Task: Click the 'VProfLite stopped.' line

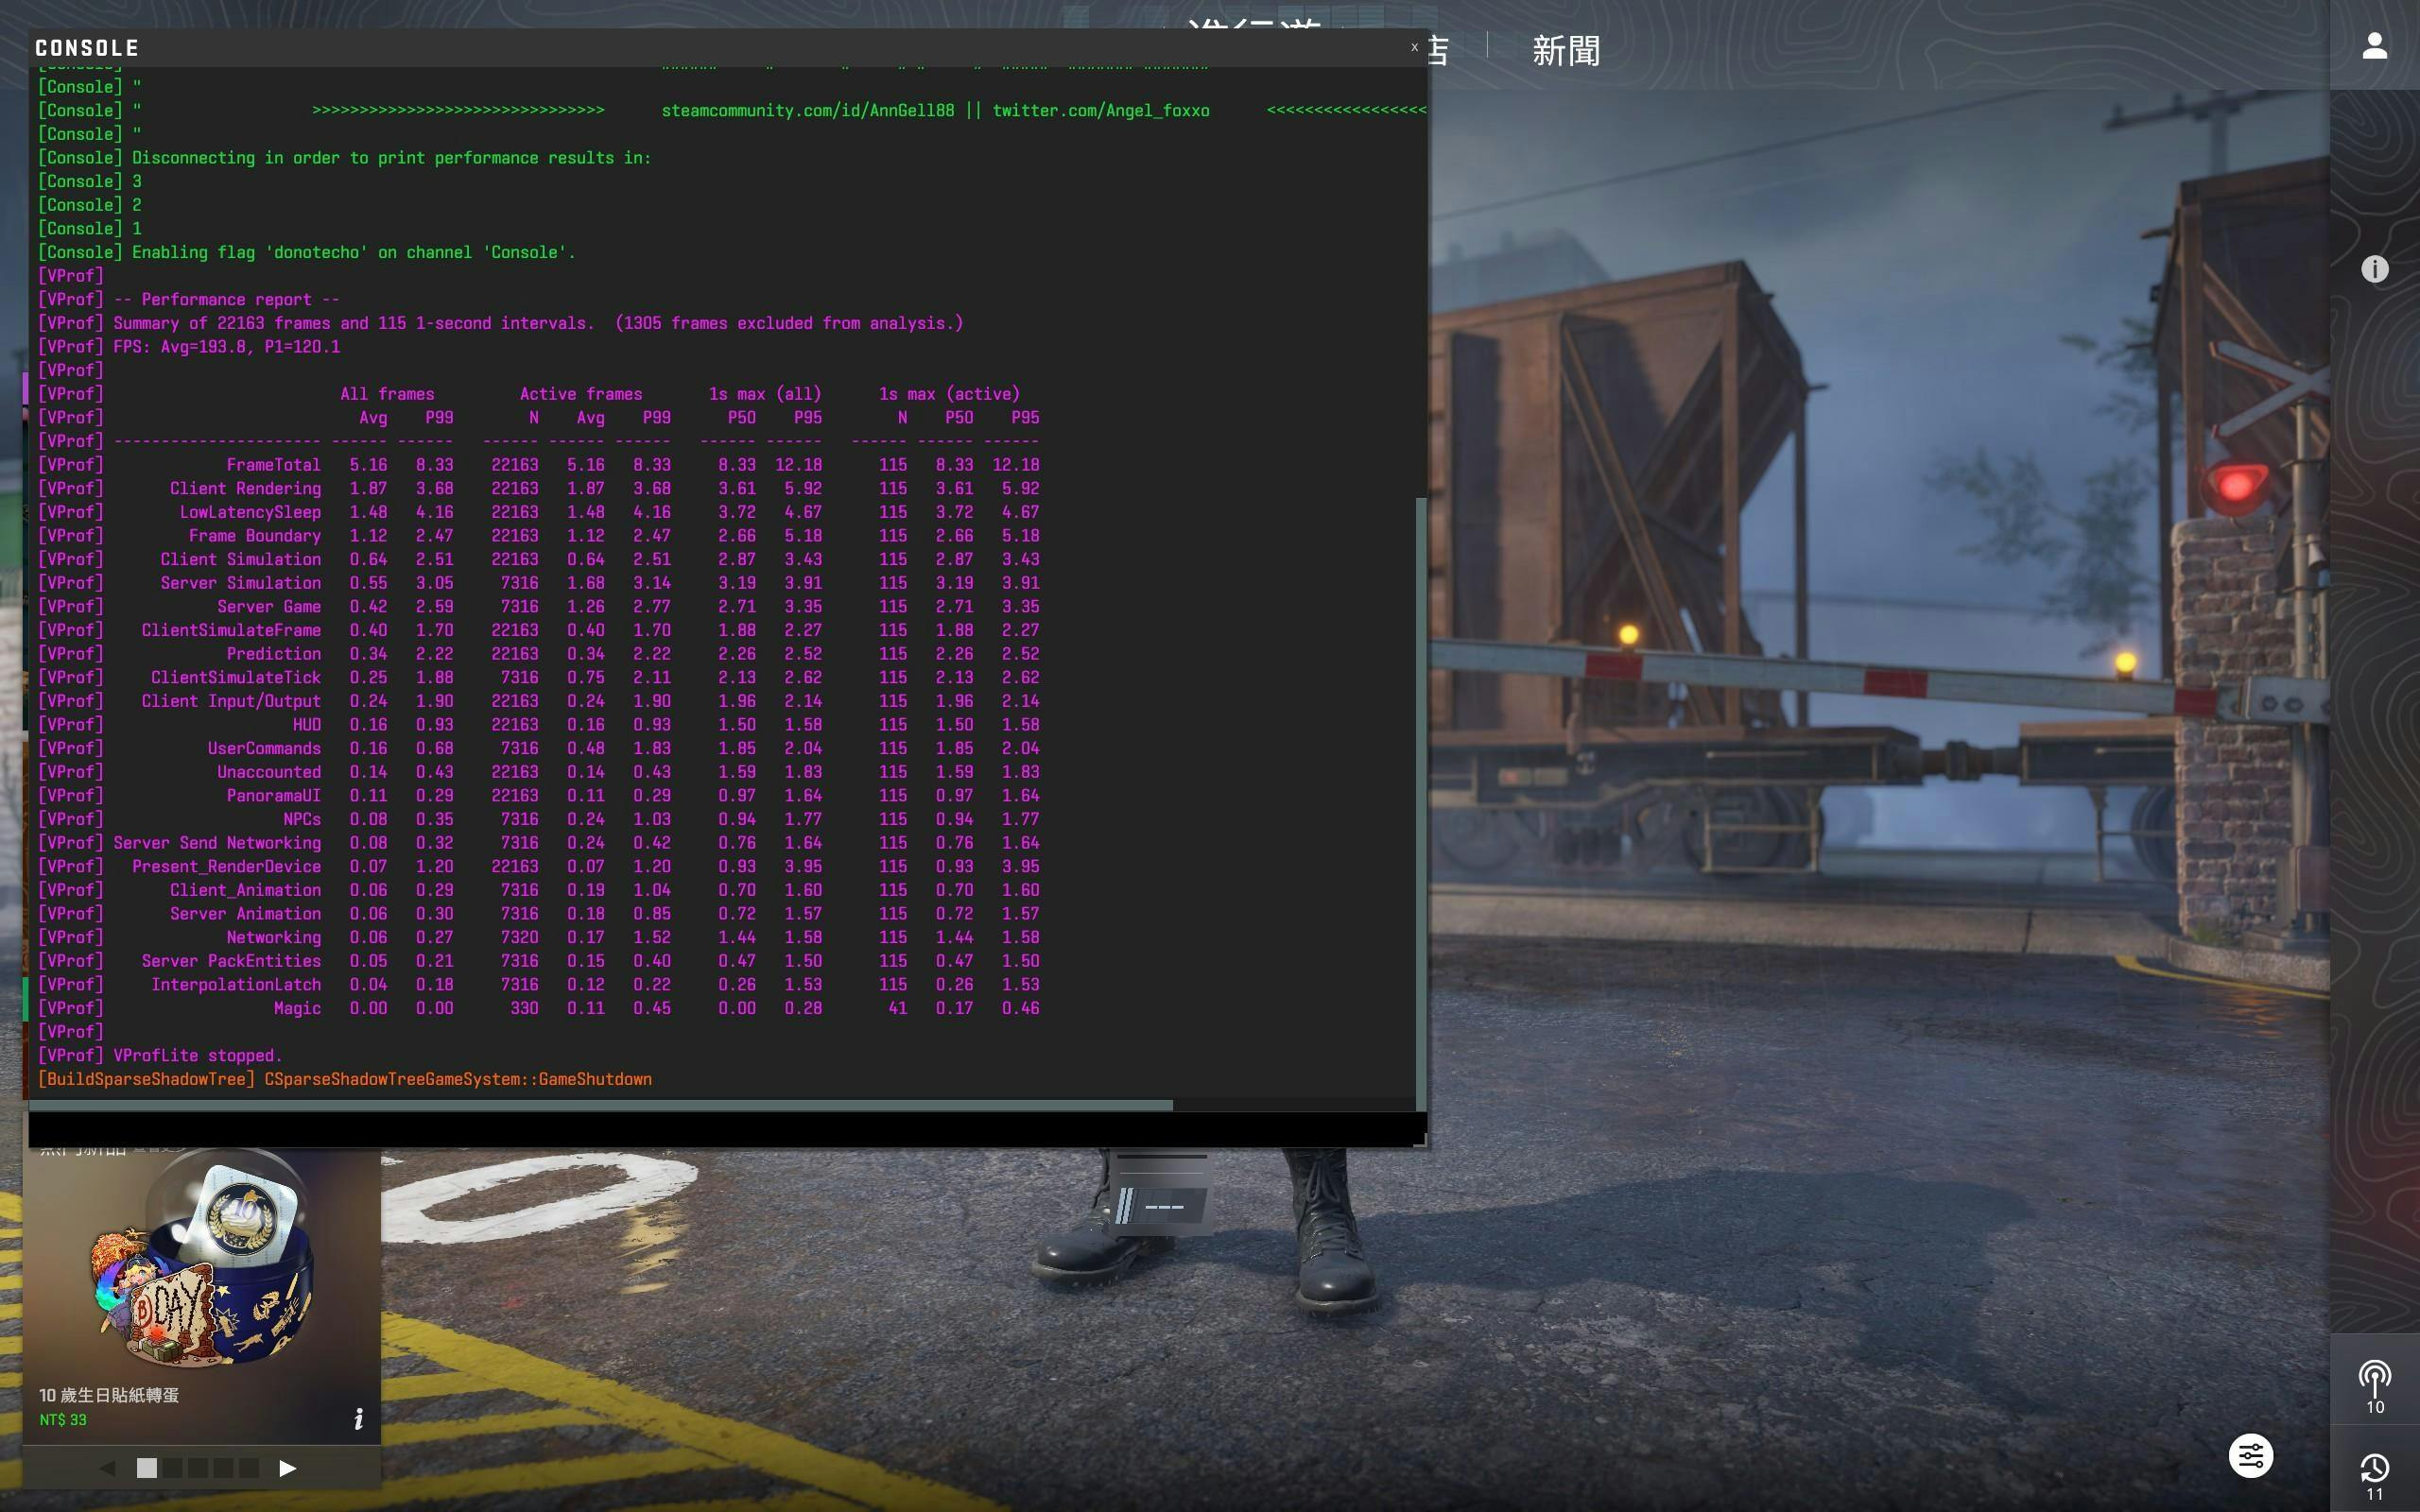Action: (198, 1056)
